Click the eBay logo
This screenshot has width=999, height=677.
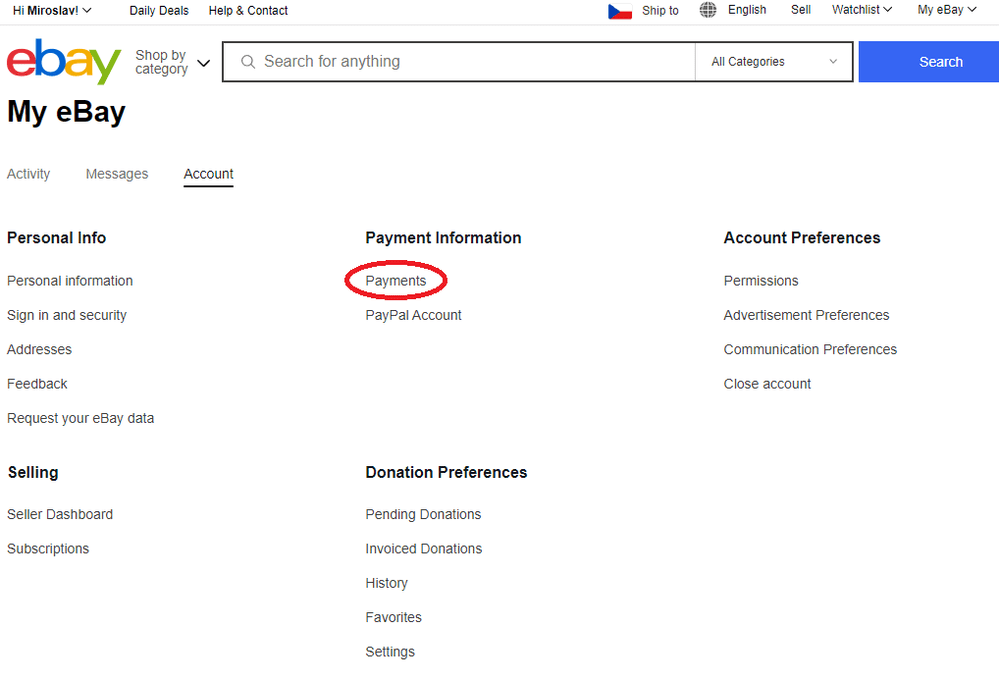click(64, 61)
